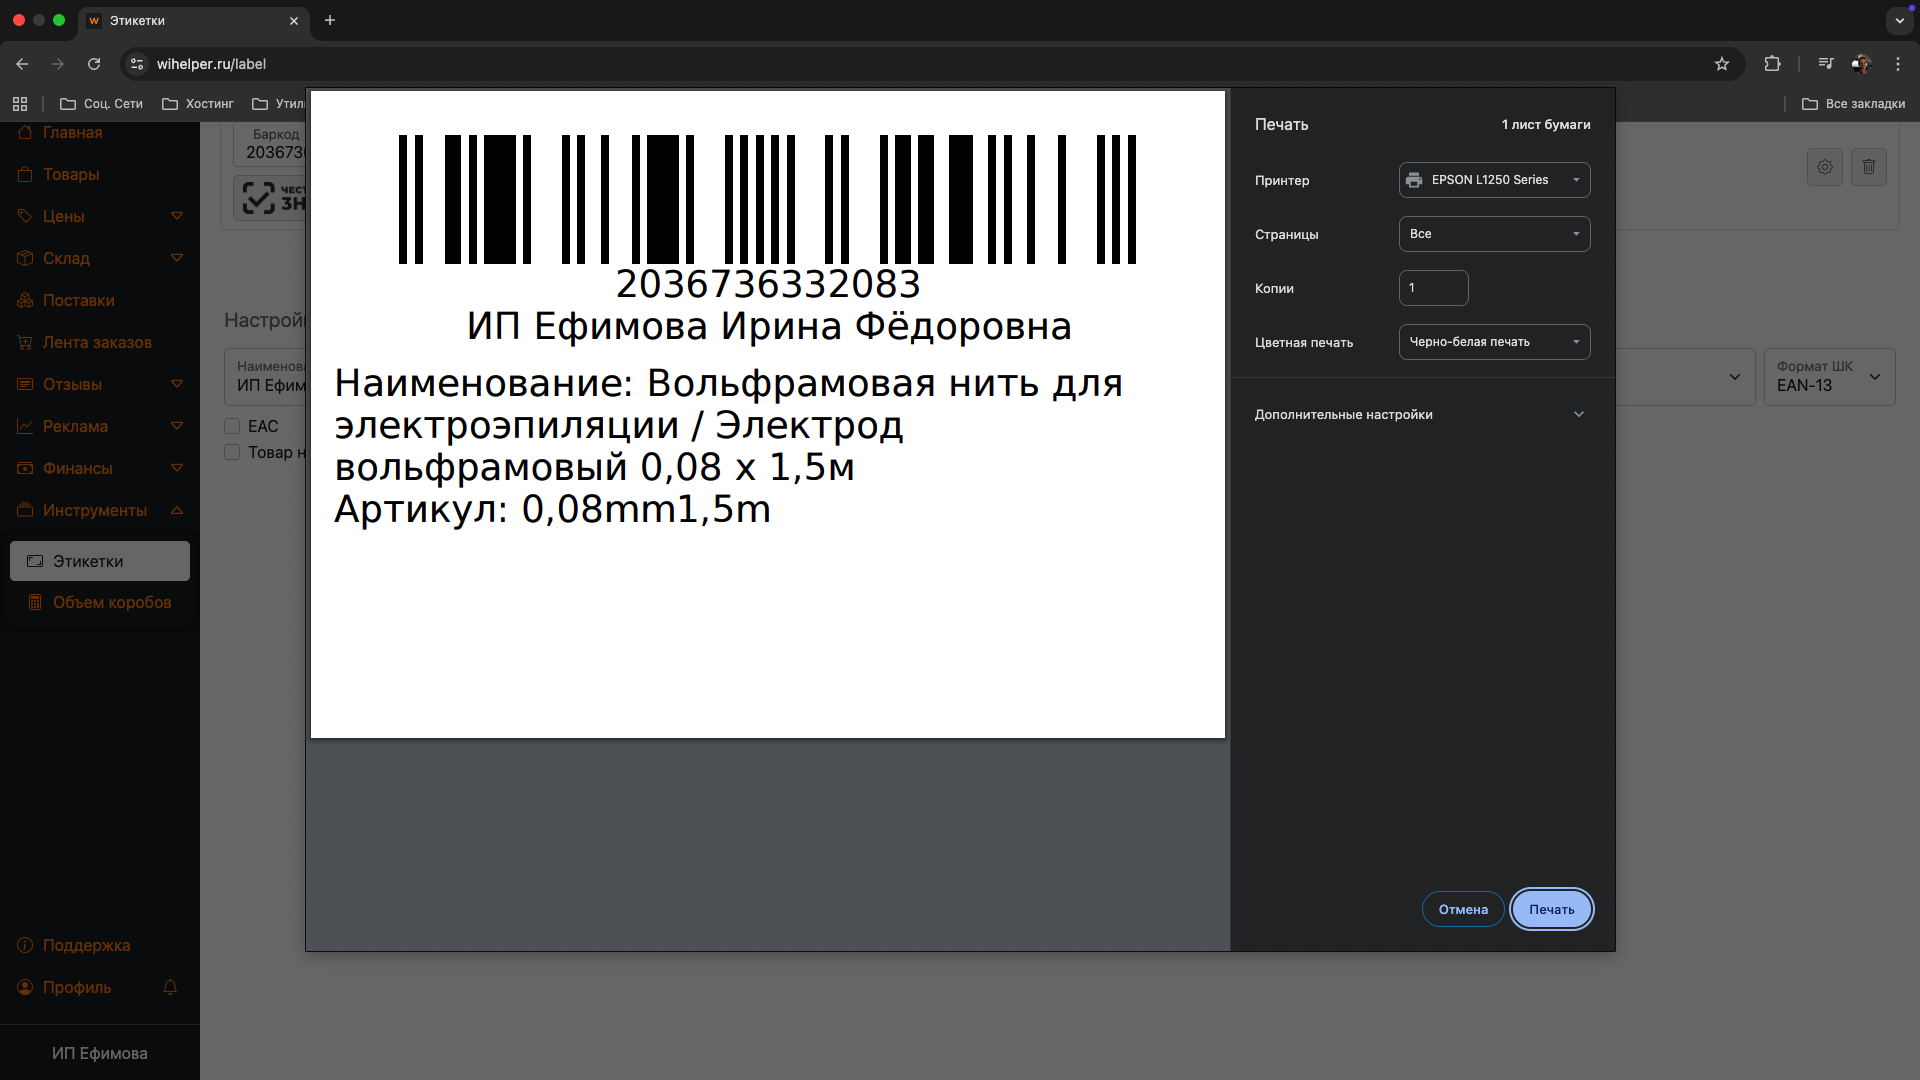Enable the EAC checkbox
The image size is (1920, 1080).
coord(232,426)
